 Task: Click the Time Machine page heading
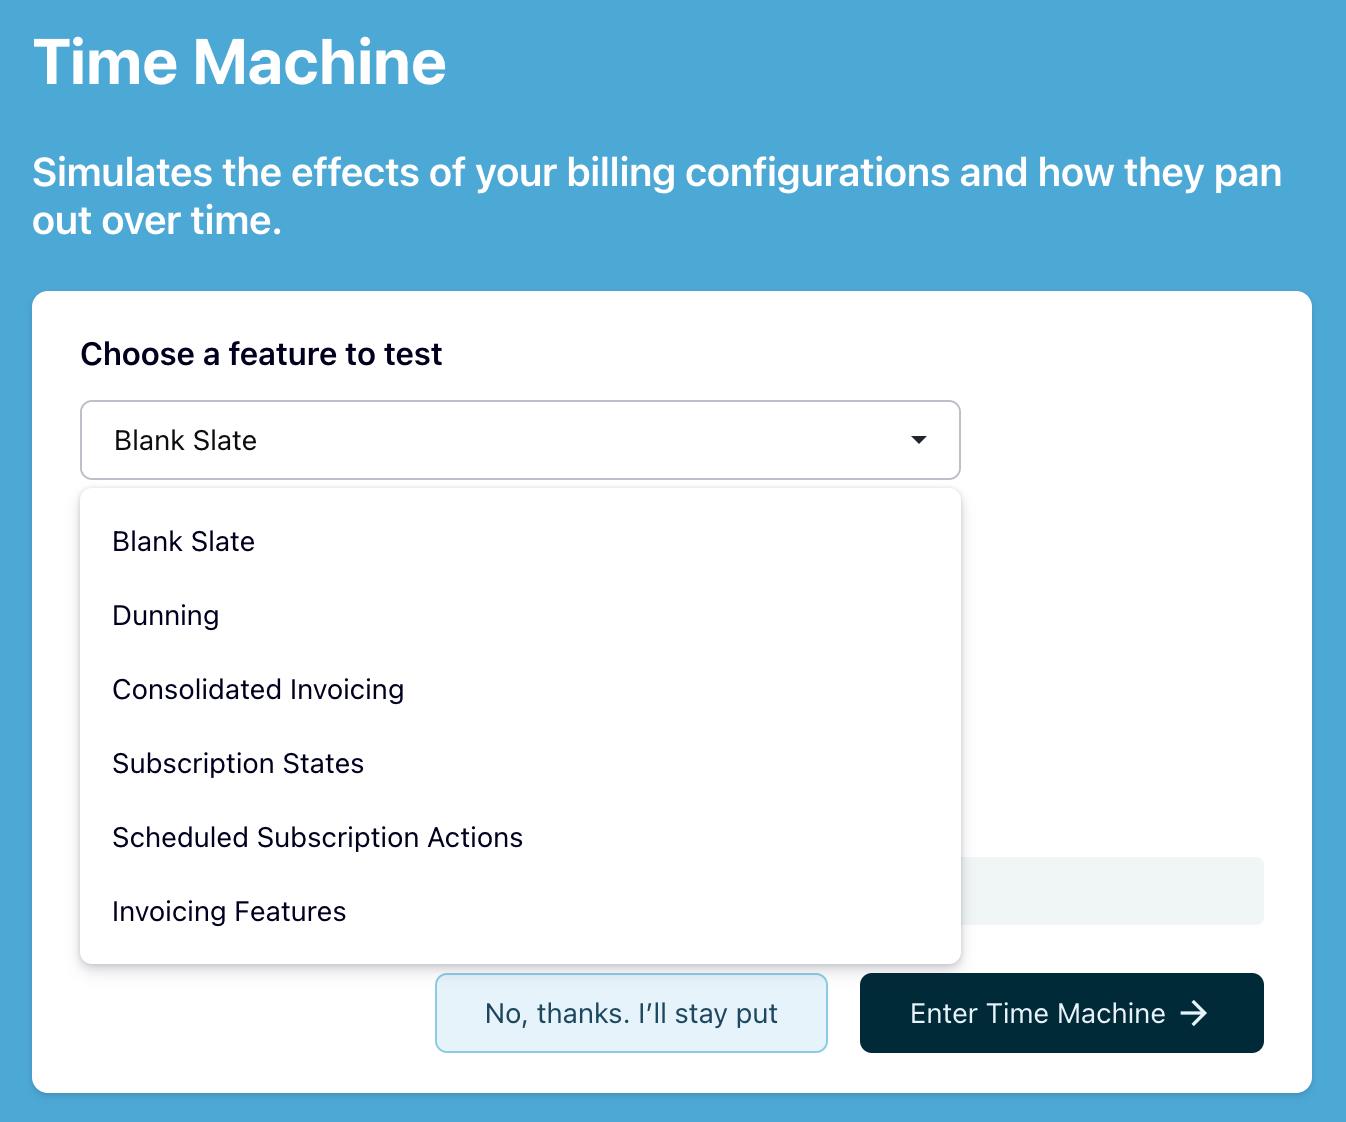tap(240, 62)
